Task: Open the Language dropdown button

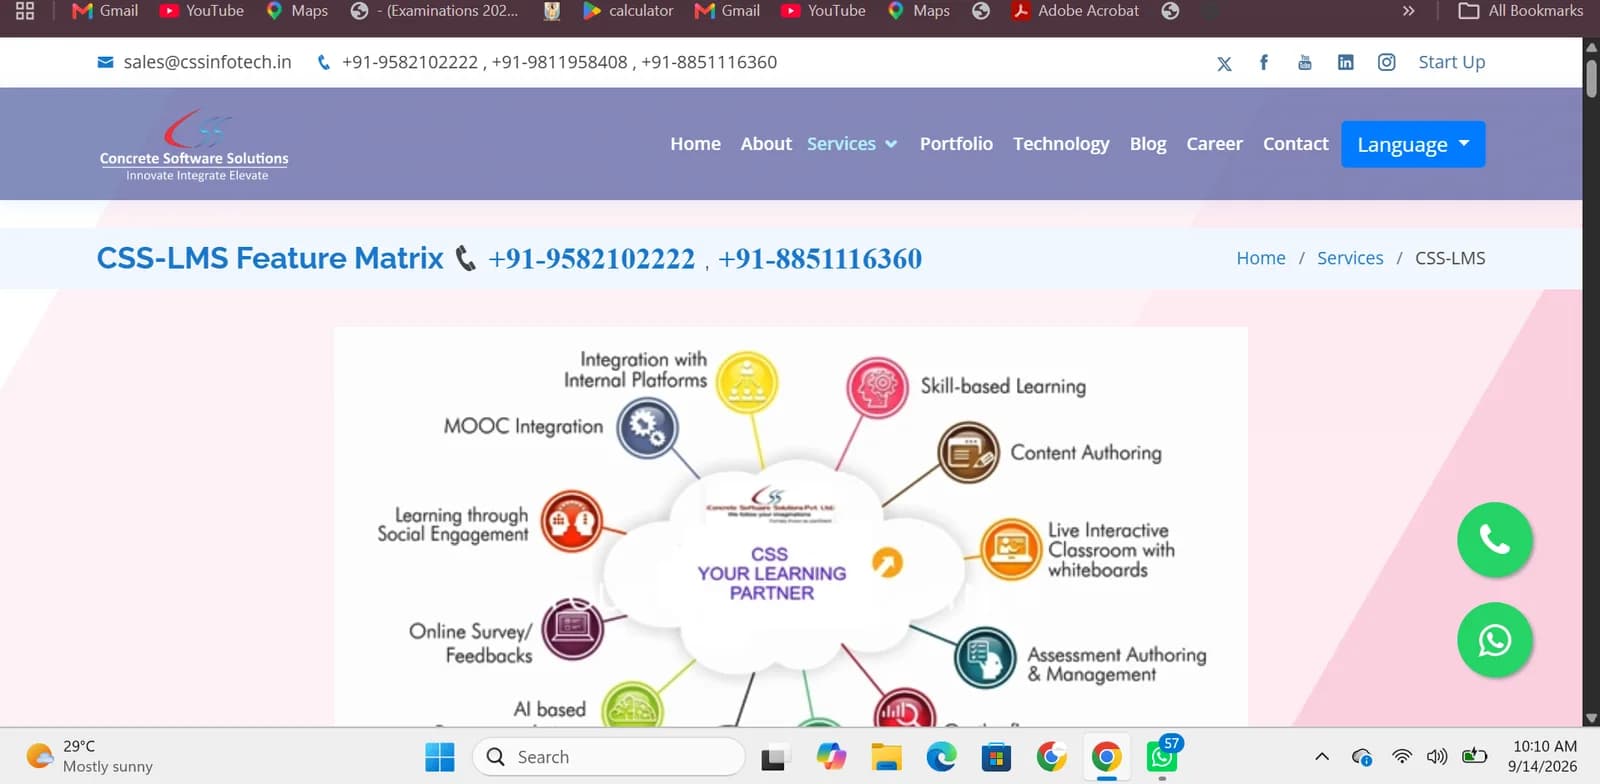Action: [x=1413, y=144]
